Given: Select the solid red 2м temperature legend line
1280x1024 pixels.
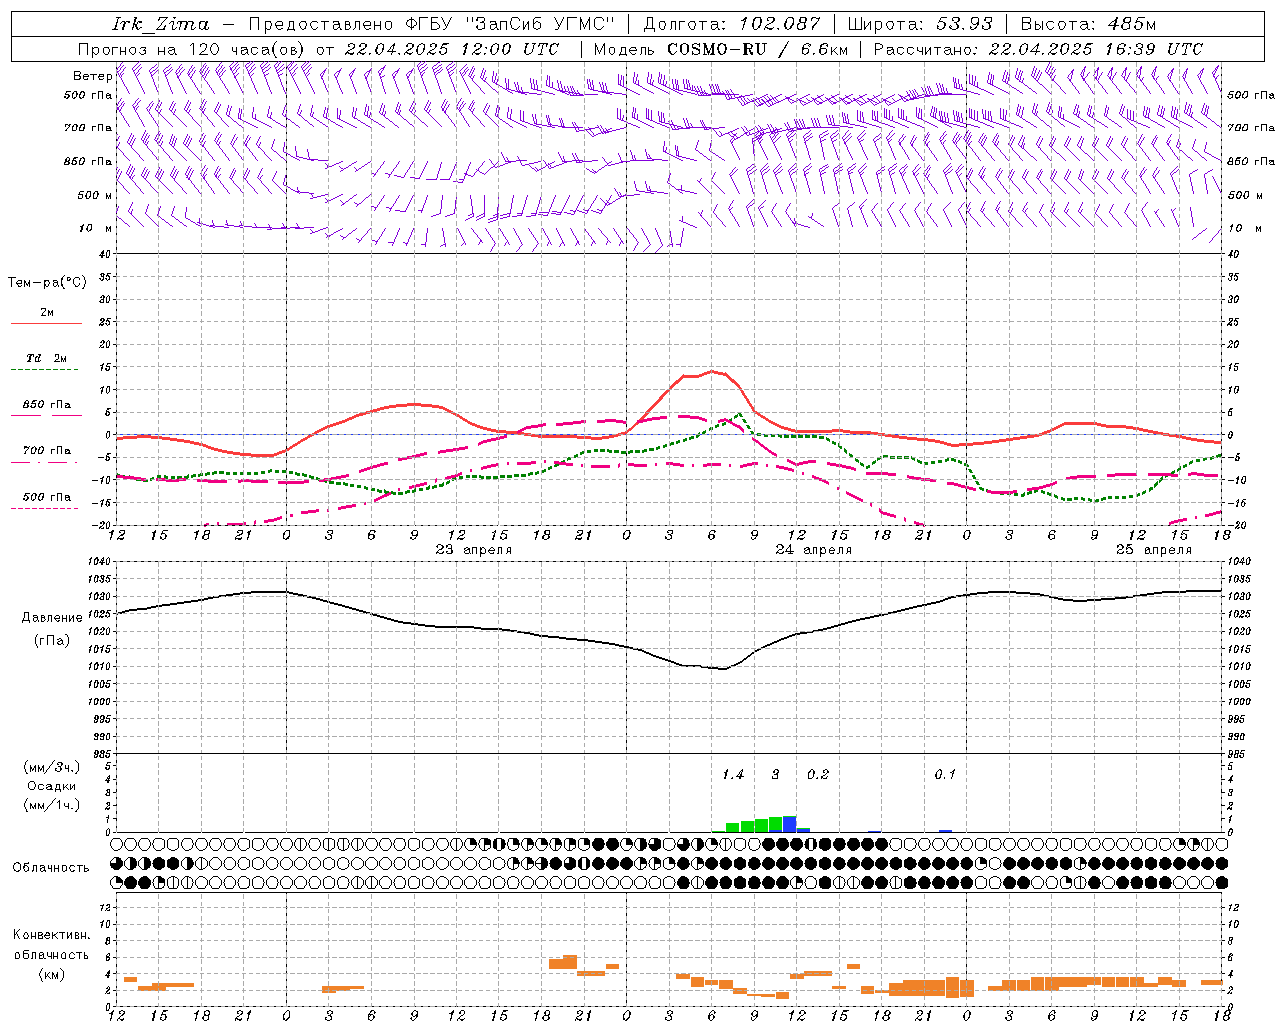Looking at the screenshot, I should coord(46,323).
